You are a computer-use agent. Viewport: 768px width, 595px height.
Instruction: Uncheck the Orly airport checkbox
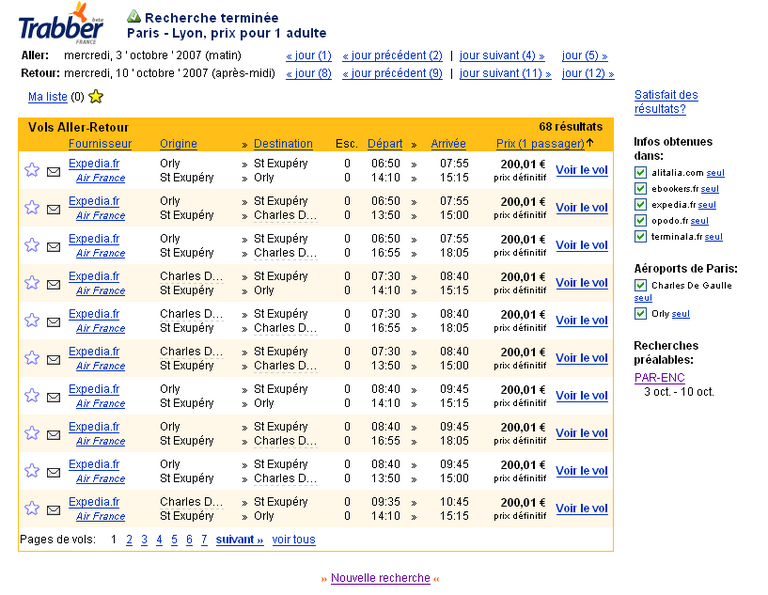tap(640, 313)
